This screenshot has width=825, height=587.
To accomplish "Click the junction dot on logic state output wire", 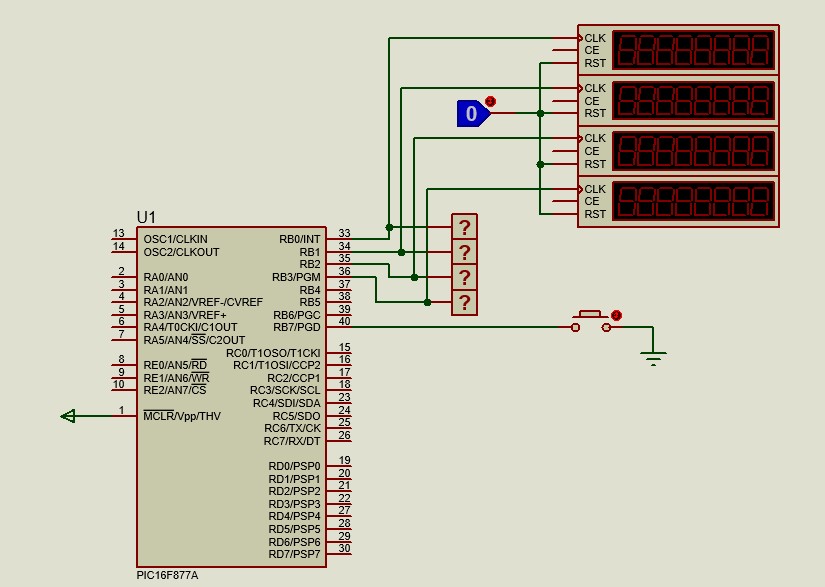I will pyautogui.click(x=540, y=114).
